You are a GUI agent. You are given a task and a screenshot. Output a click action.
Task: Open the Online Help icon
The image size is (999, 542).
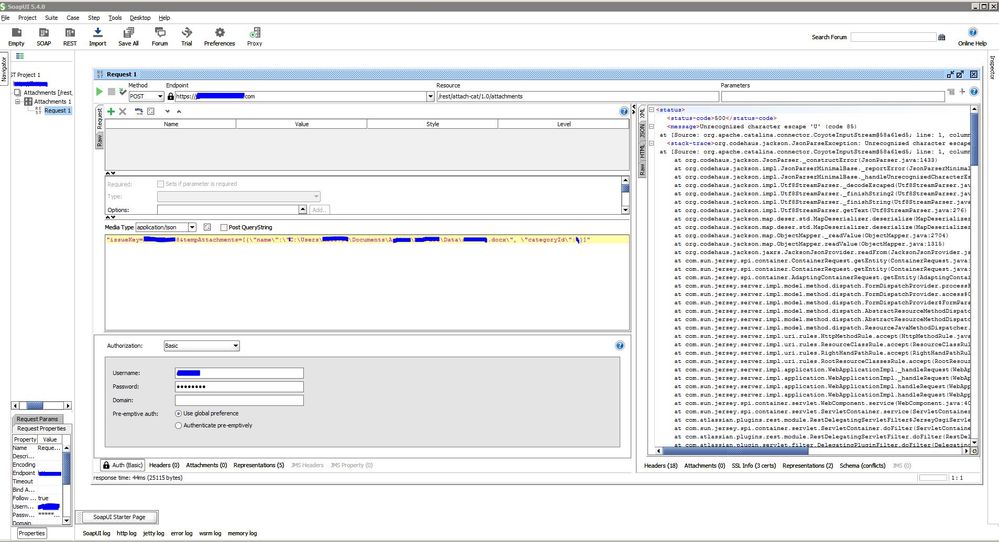pyautogui.click(x=972, y=32)
